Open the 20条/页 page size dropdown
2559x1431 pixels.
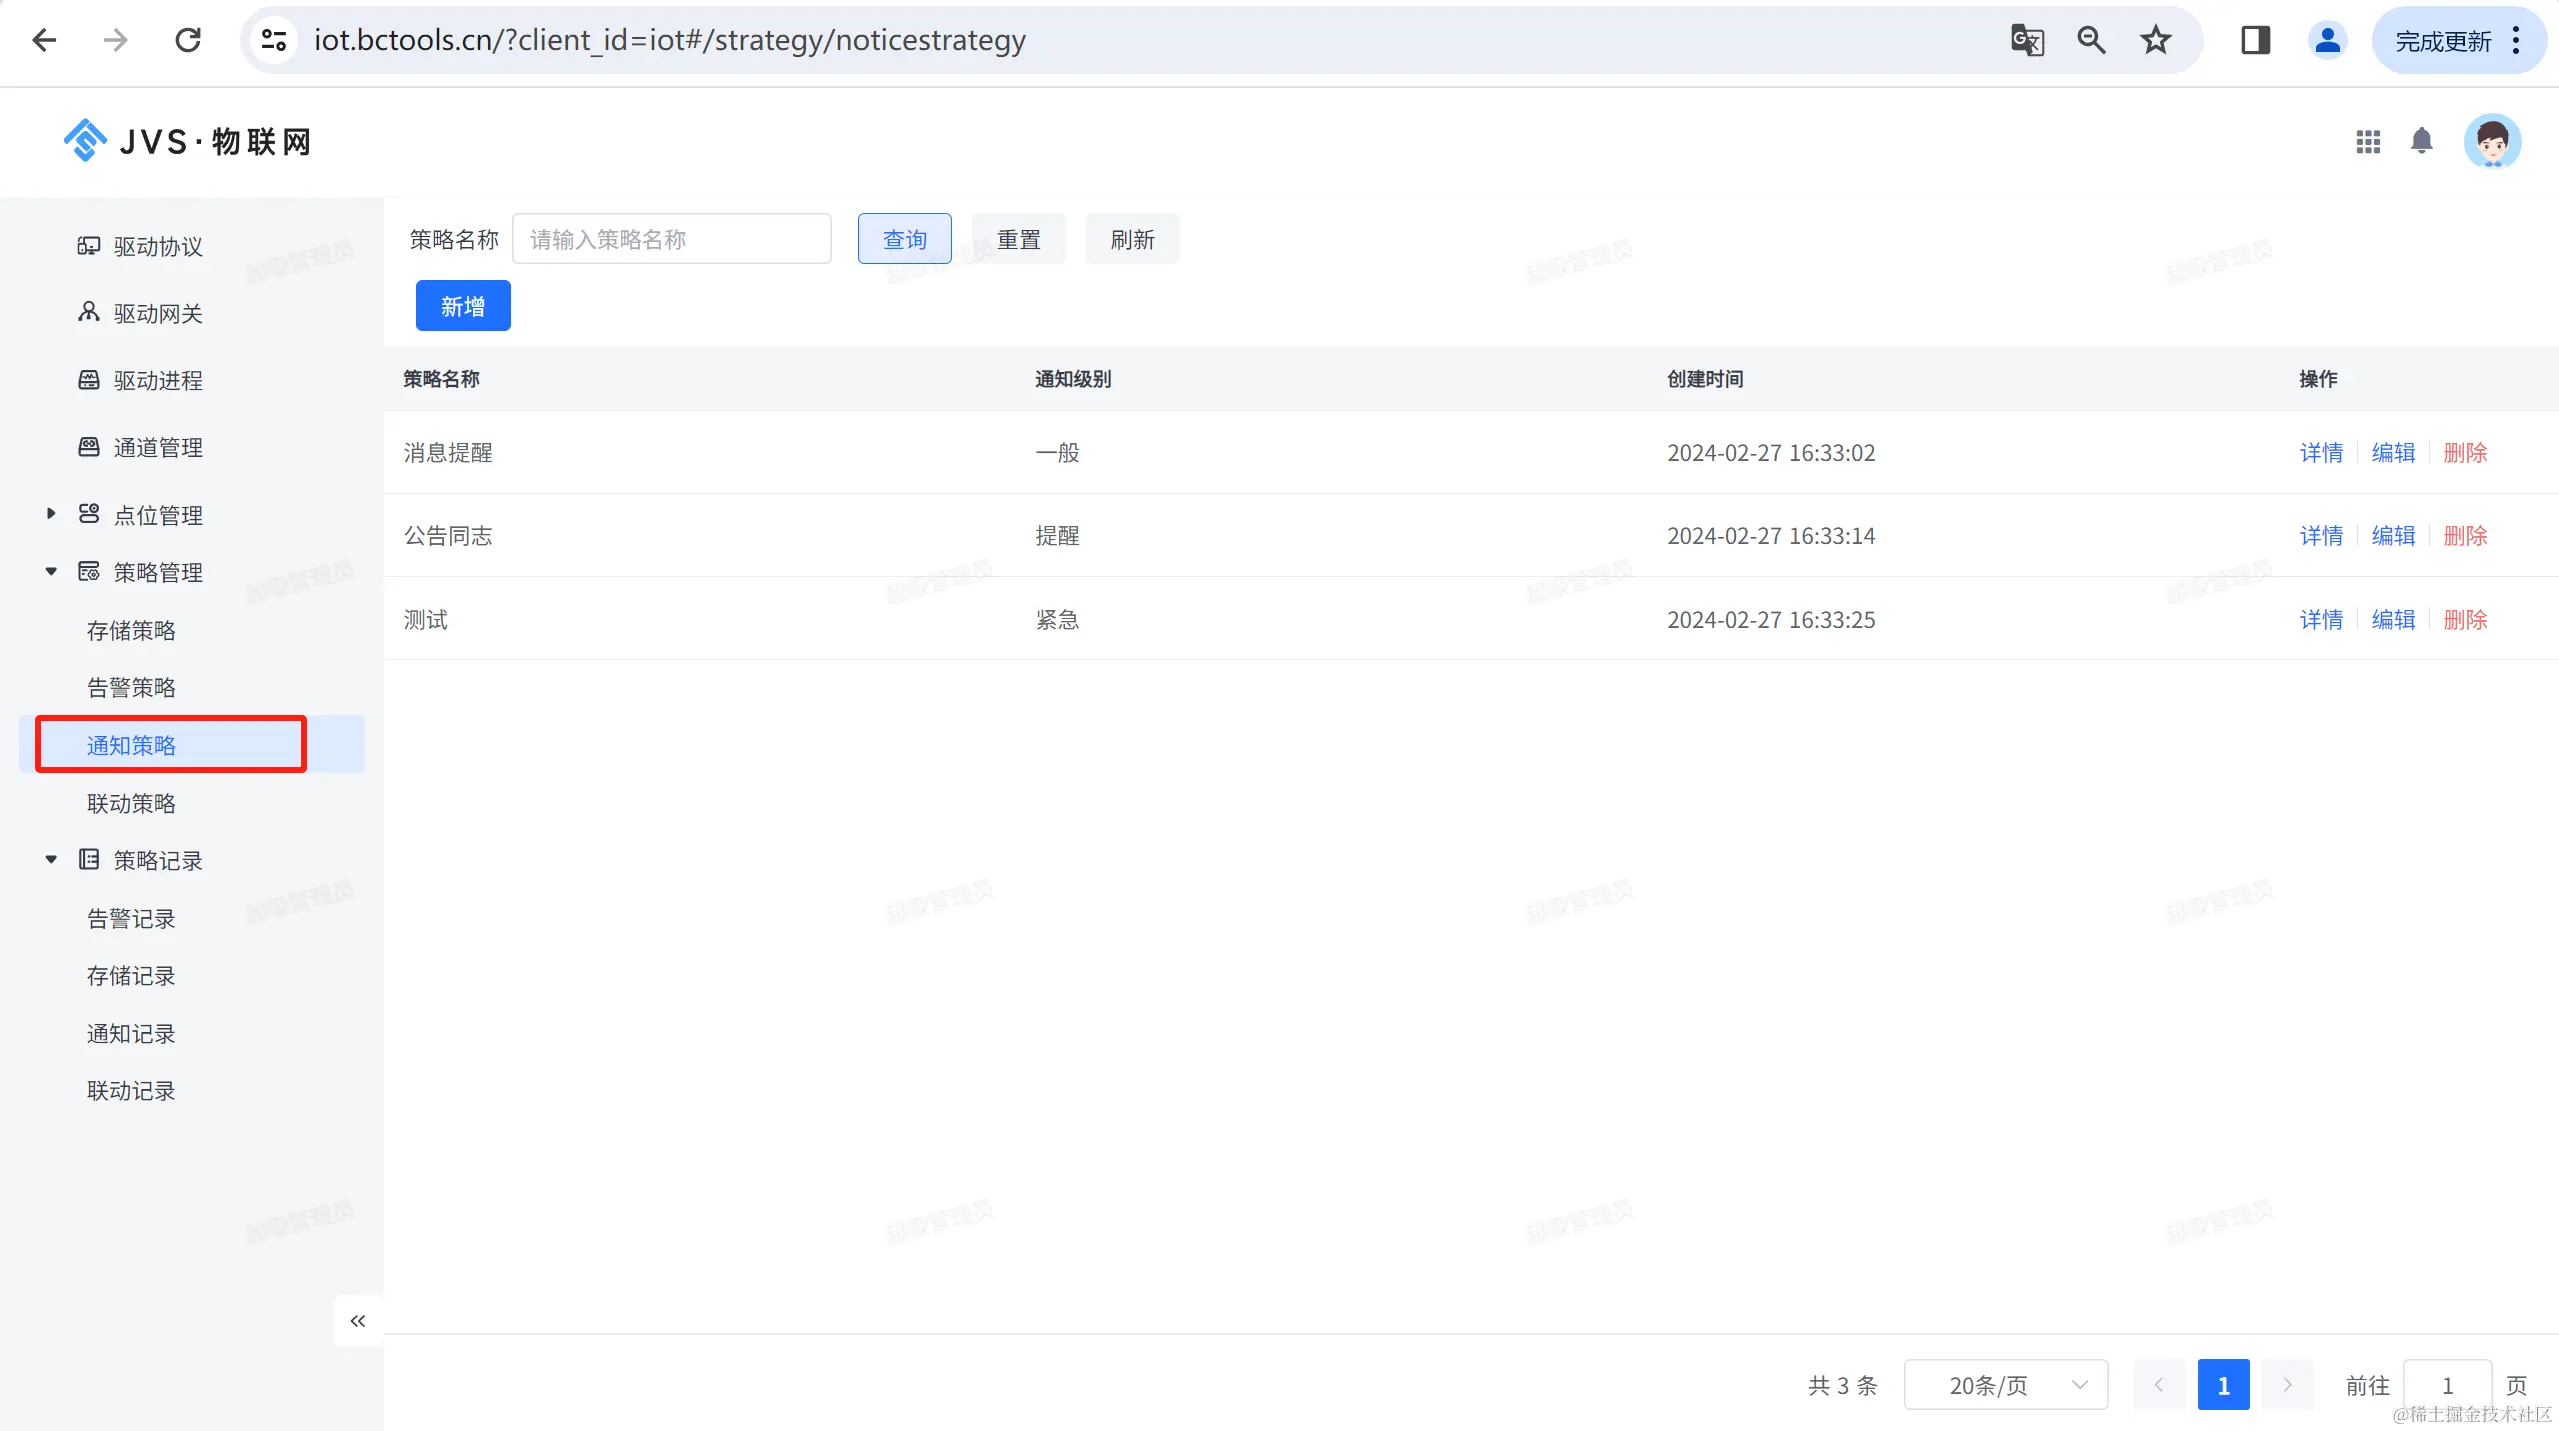pos(2005,1385)
